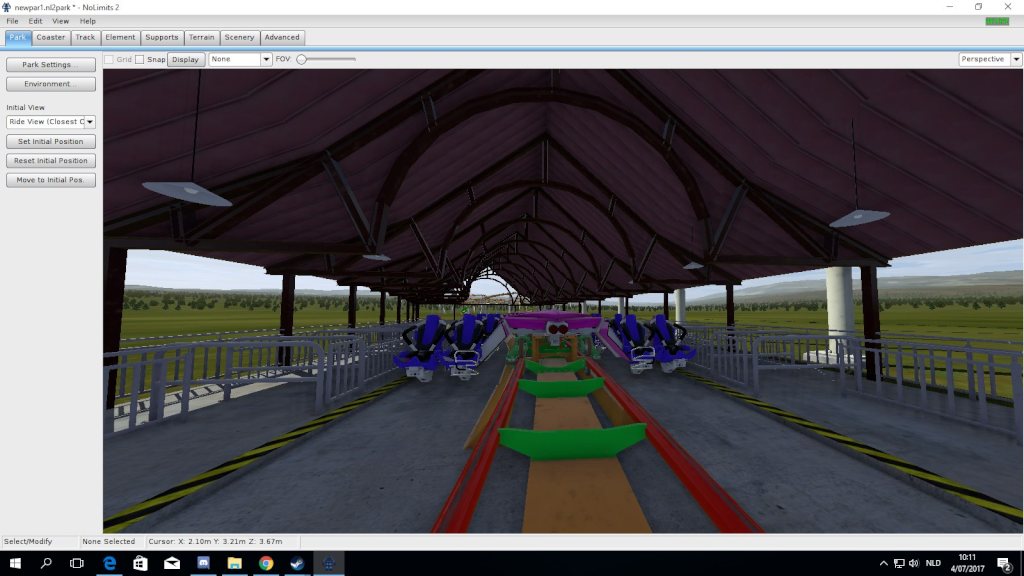Open the Microsoft Store taskbar icon
Image resolution: width=1024 pixels, height=576 pixels.
tap(140, 563)
